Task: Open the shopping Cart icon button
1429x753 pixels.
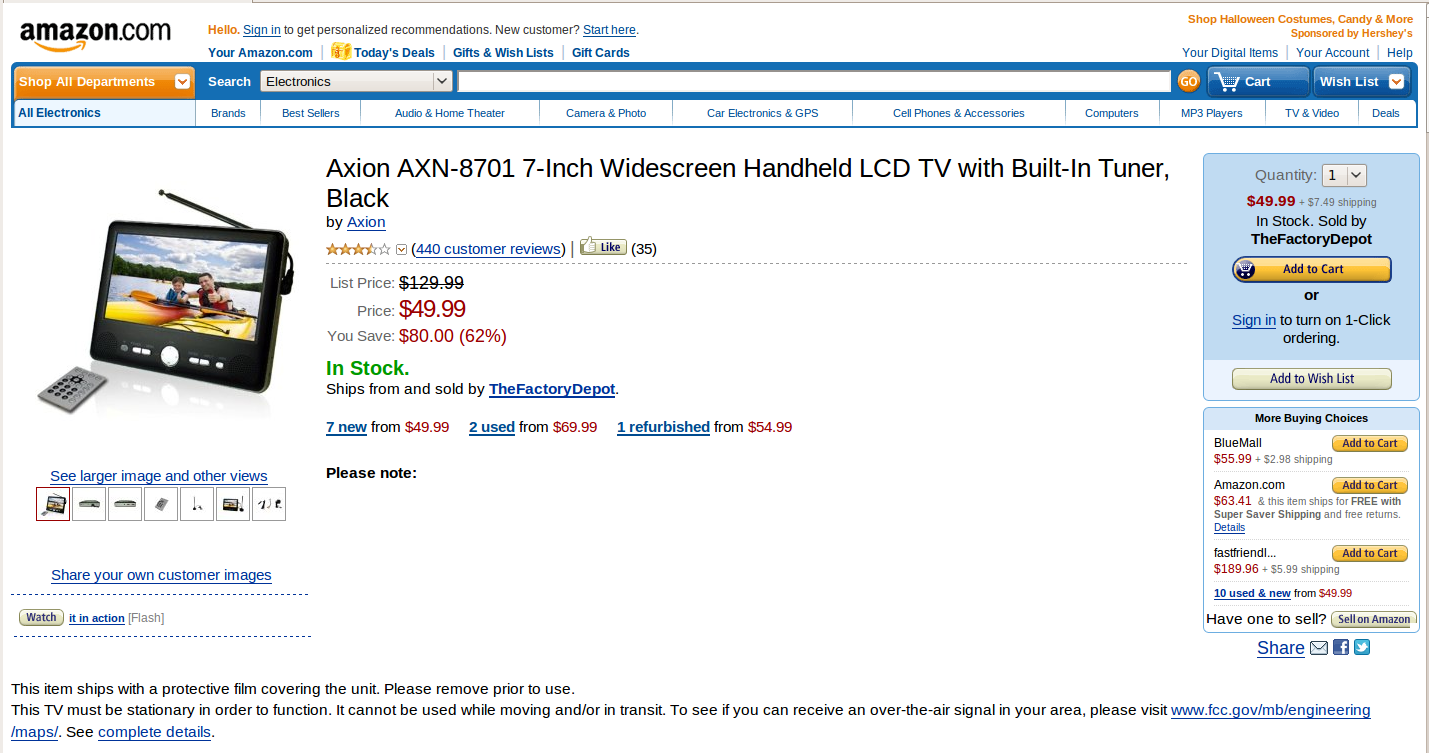Action: click(x=1258, y=82)
